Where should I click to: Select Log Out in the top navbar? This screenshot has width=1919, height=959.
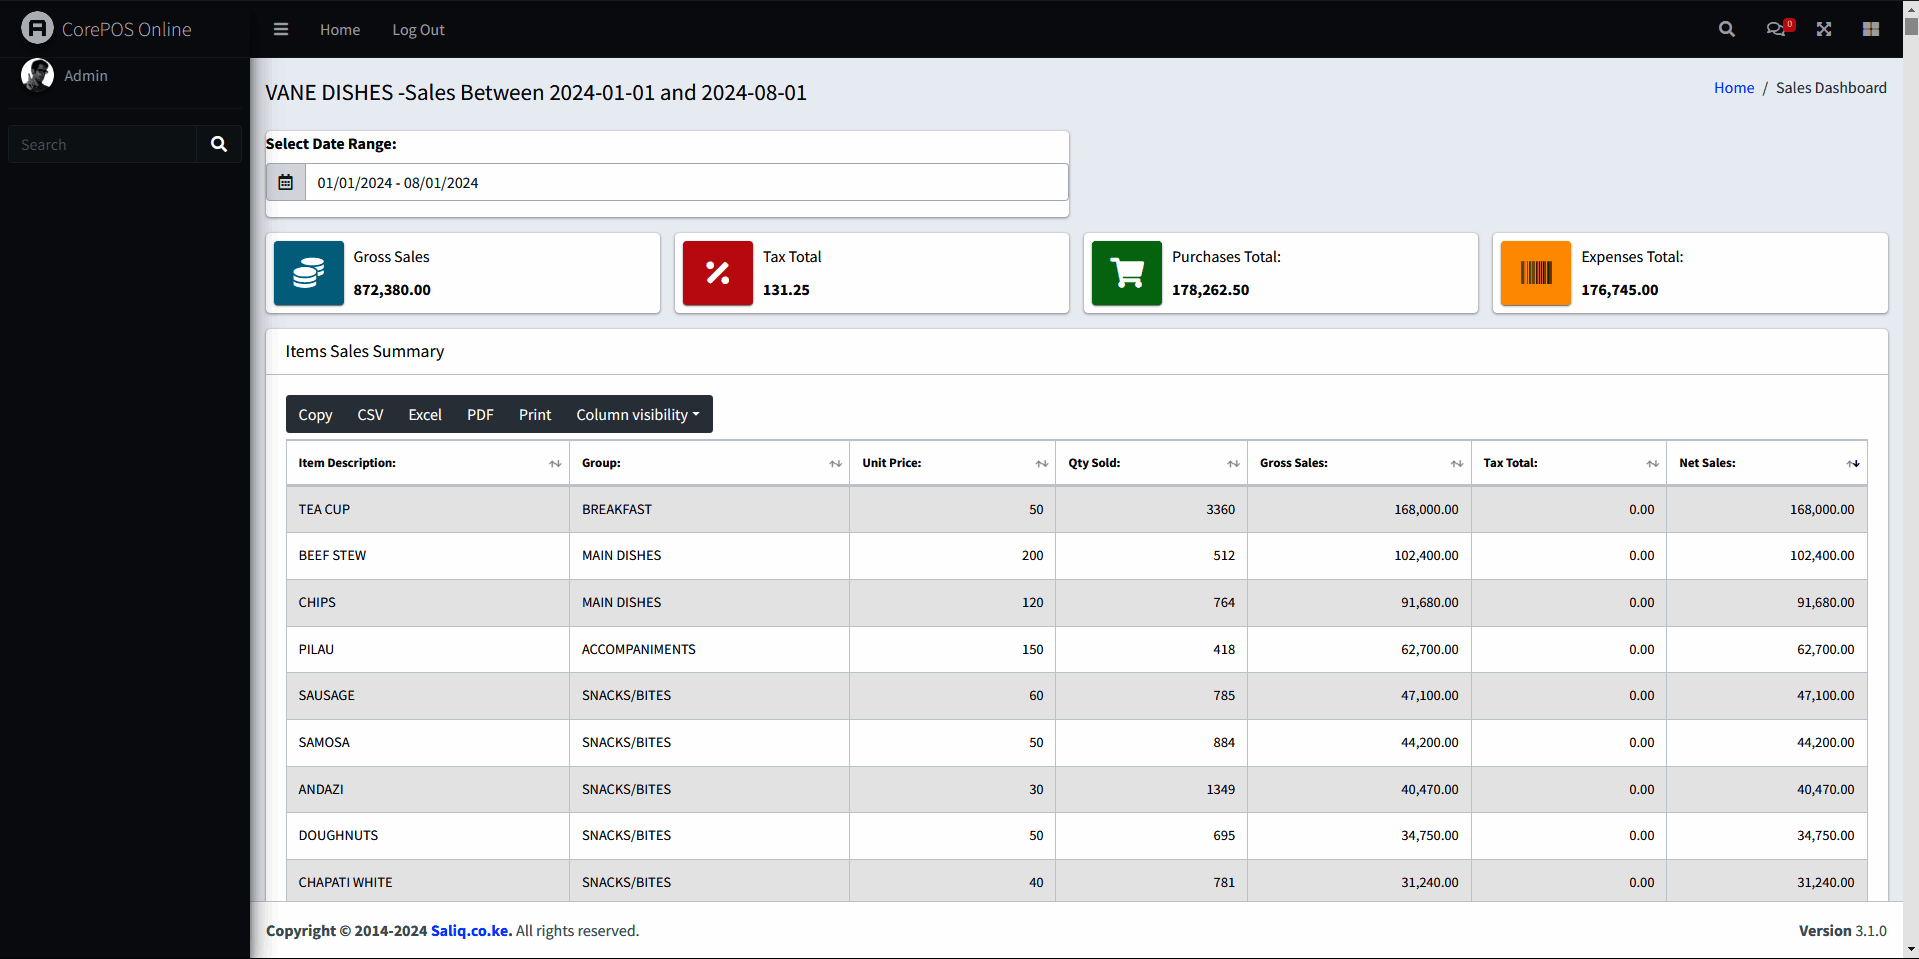[418, 30]
